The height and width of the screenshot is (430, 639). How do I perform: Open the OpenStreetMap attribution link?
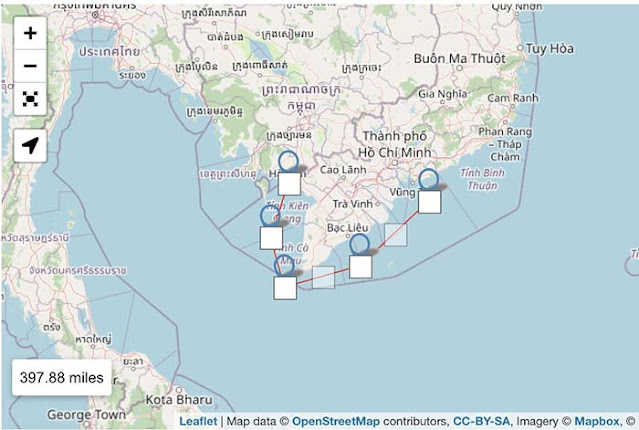coord(336,421)
